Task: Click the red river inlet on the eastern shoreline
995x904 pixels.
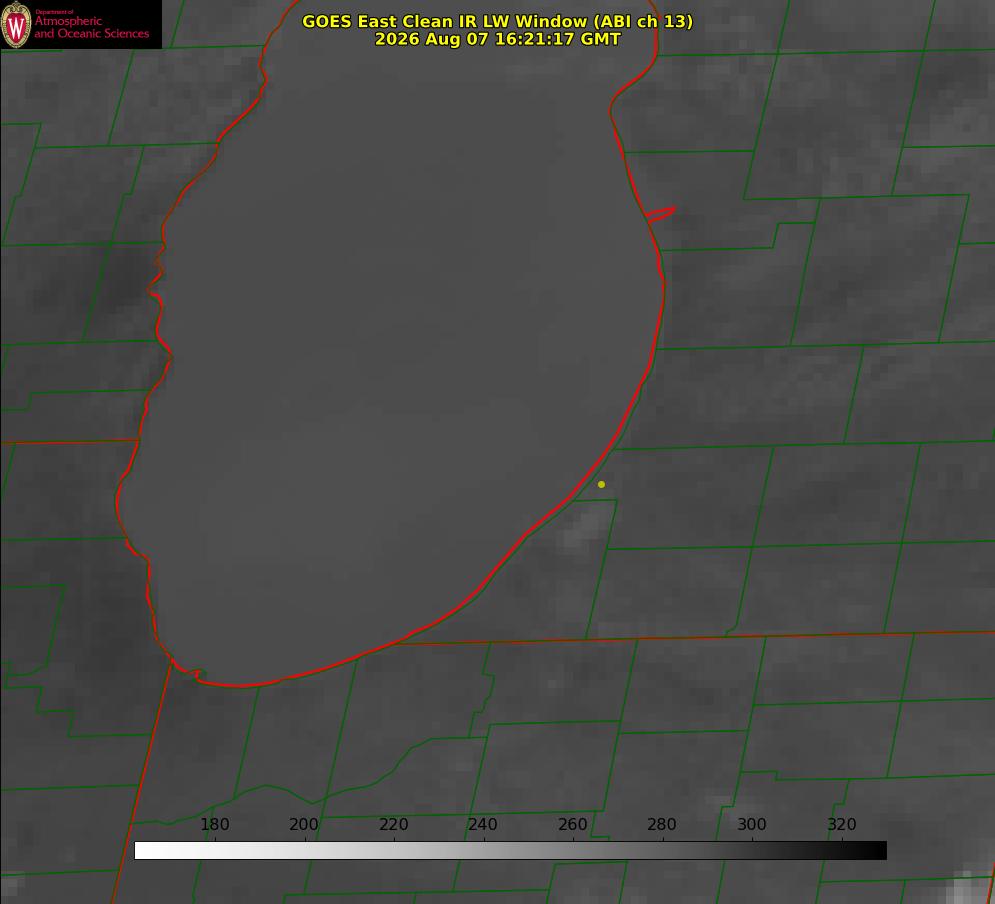Action: coord(660,213)
